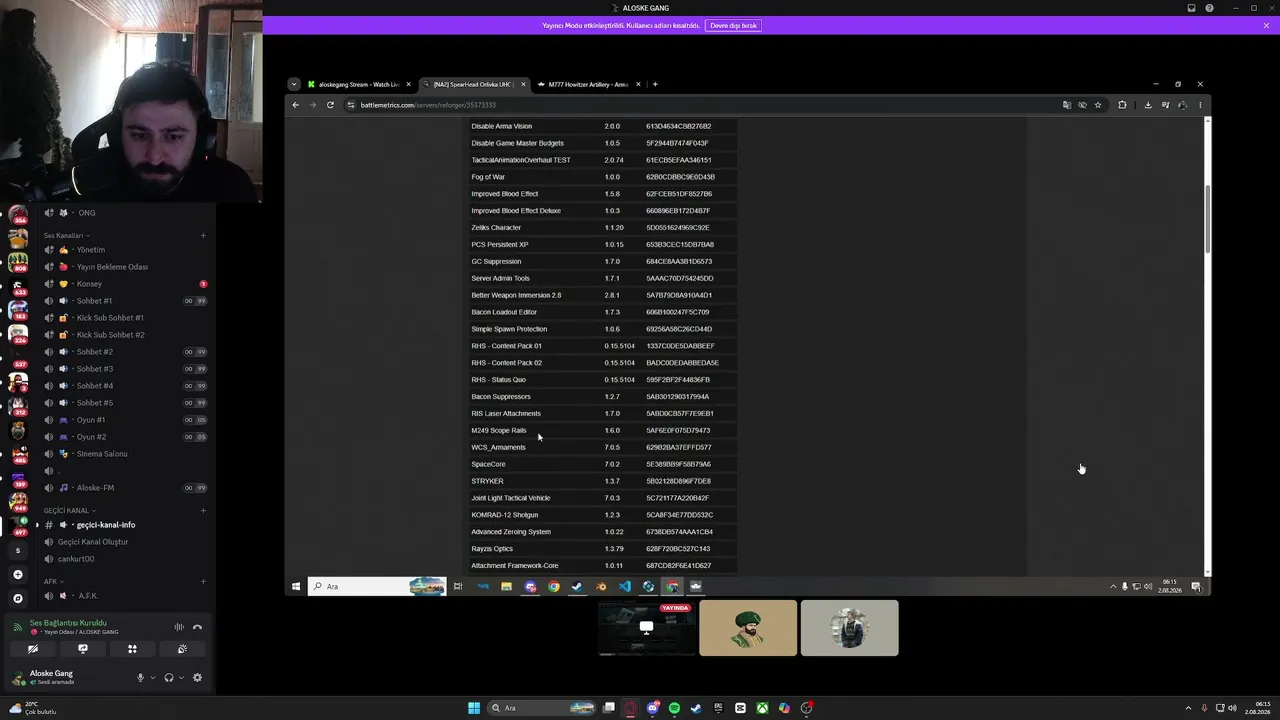Image resolution: width=1280 pixels, height=720 pixels.
Task: Open geçici-kanal-info text channel
Action: point(125,525)
